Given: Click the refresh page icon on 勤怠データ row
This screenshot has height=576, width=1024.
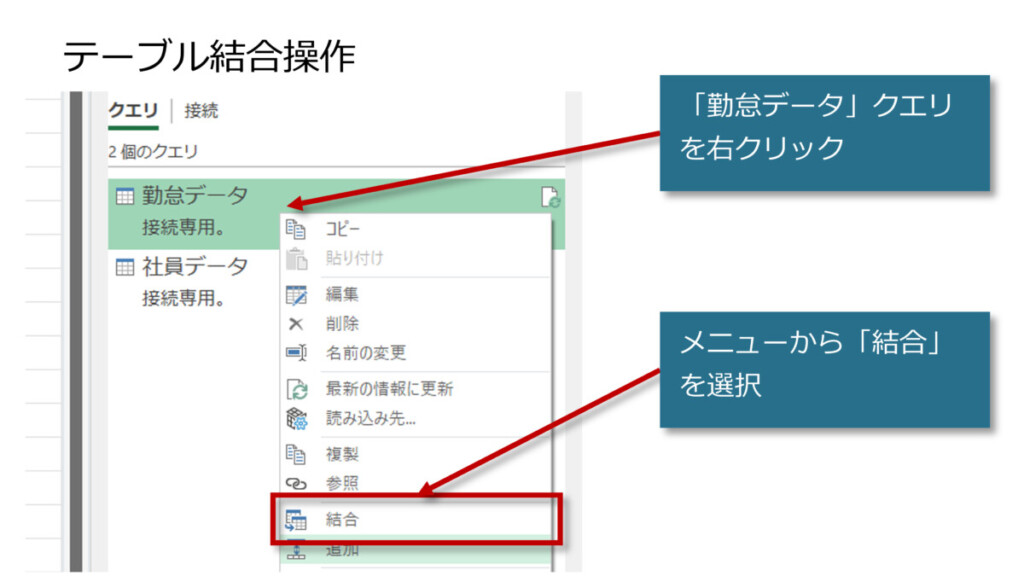Looking at the screenshot, I should (x=549, y=198).
